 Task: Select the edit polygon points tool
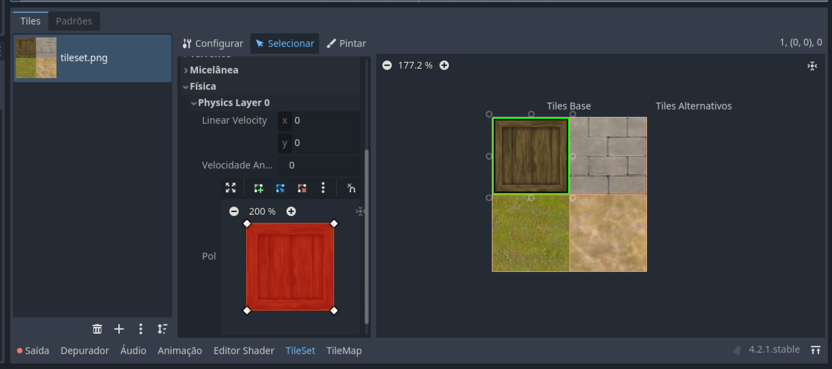[280, 187]
